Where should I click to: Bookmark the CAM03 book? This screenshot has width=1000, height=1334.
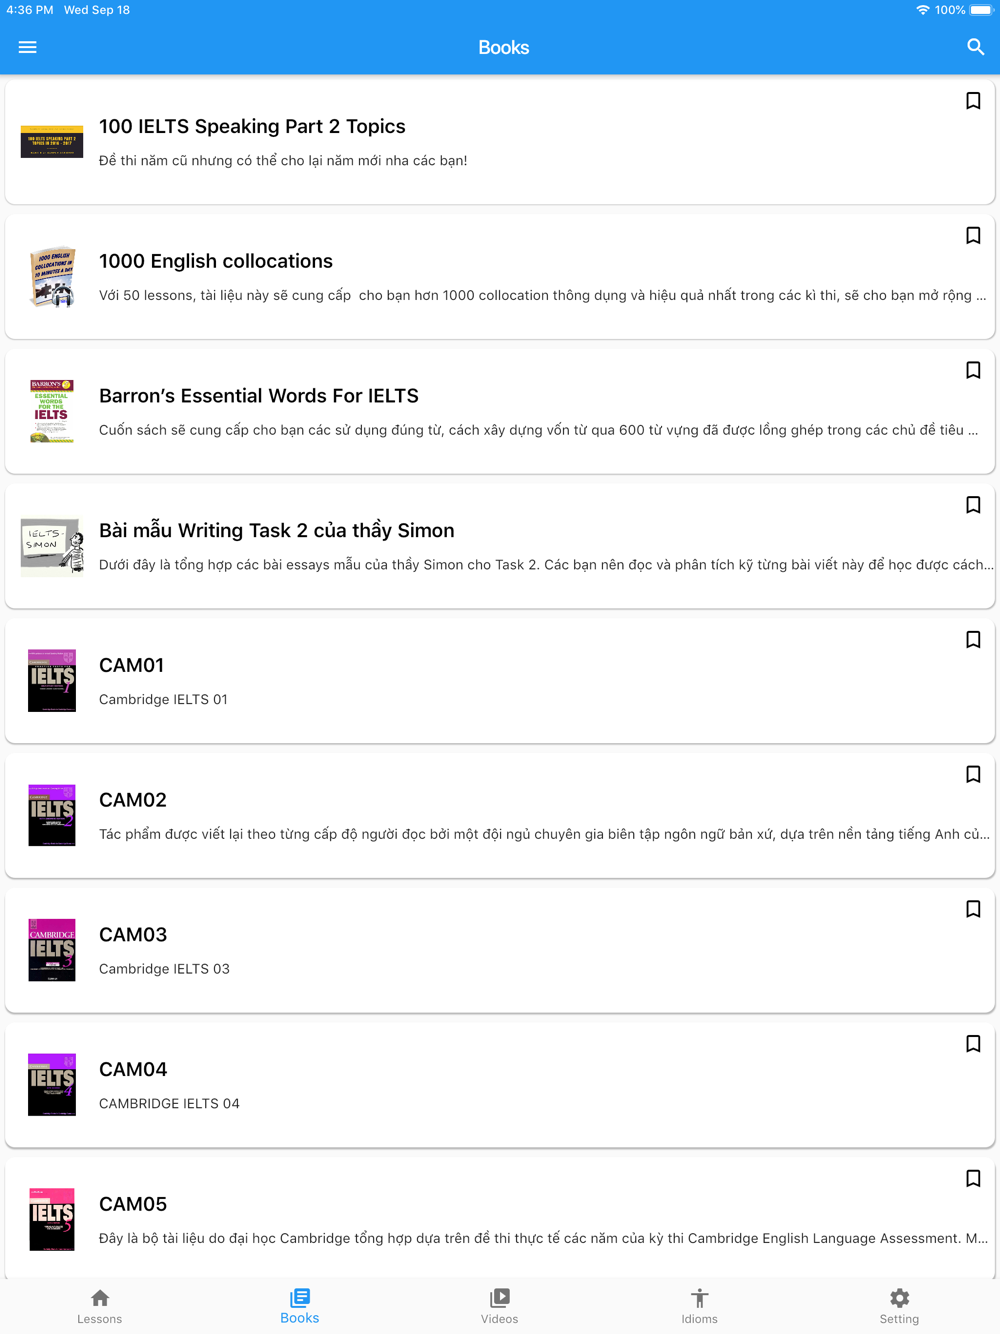(x=973, y=909)
